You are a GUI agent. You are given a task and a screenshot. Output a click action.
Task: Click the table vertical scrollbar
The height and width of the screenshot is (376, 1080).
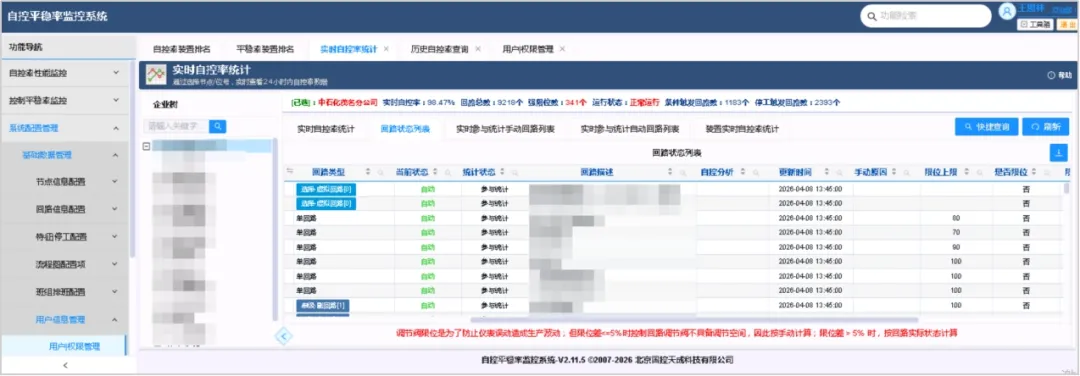click(x=1066, y=189)
